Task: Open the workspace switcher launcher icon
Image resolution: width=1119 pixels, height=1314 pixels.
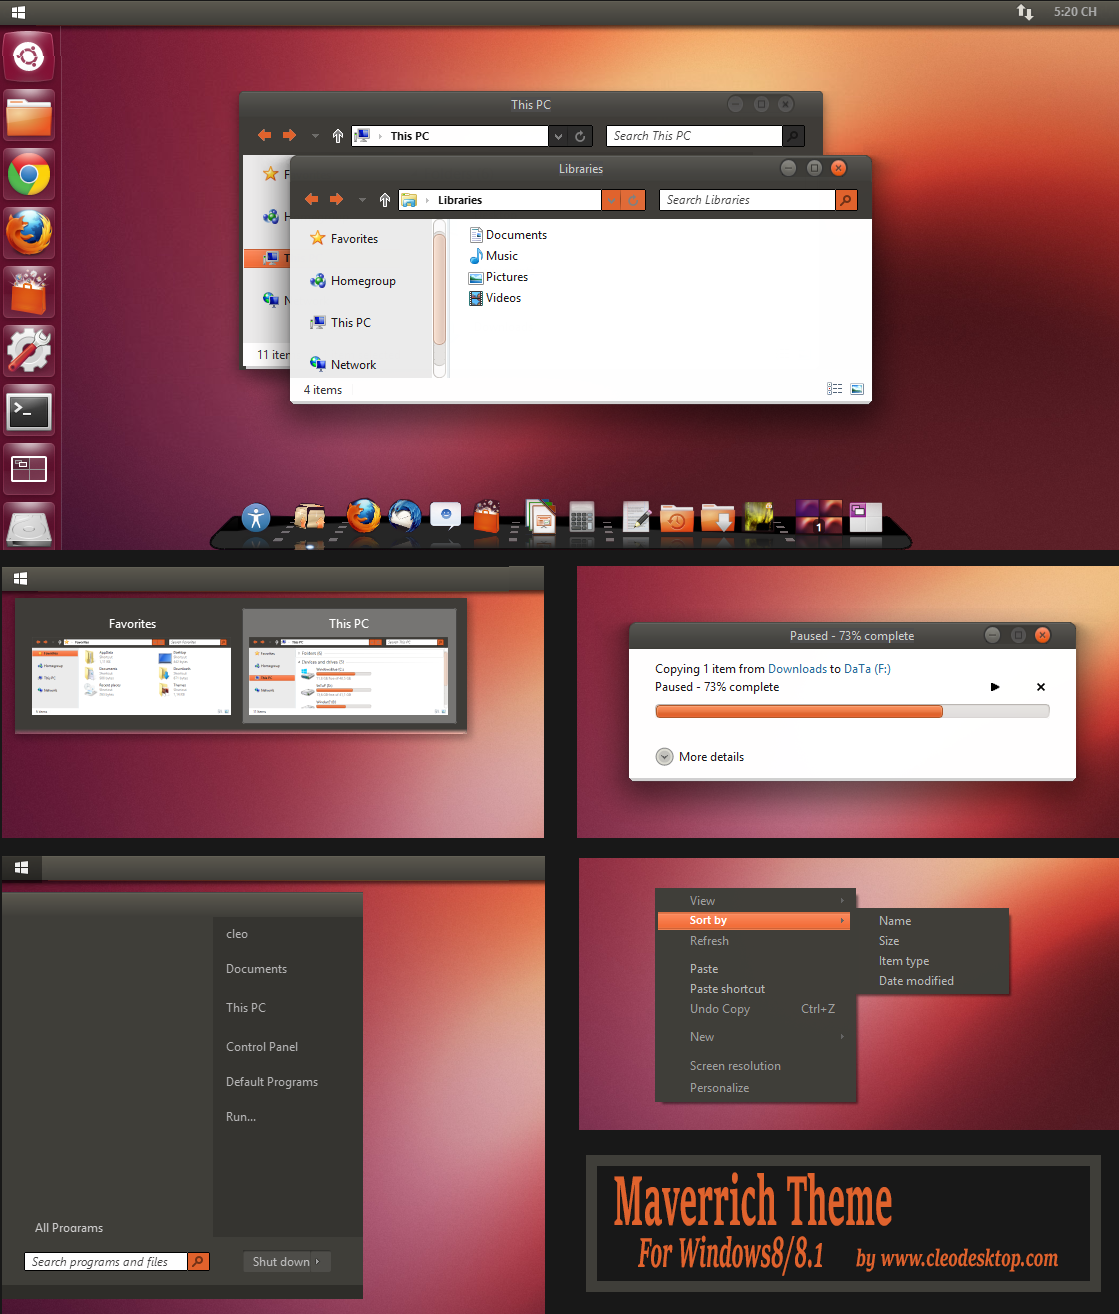Action: 29,468
